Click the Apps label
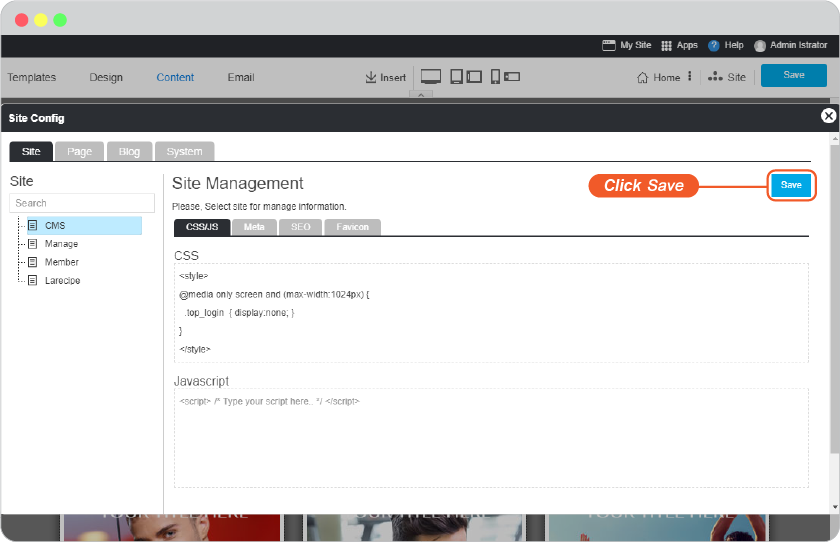Screen dimensions: 840x542 click(687, 45)
